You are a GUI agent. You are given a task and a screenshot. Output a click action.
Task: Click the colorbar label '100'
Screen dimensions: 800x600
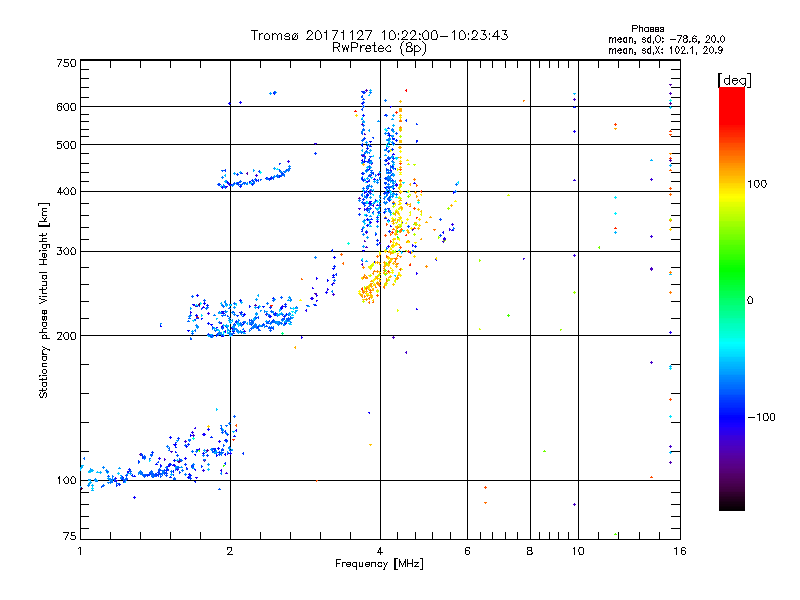(x=757, y=184)
